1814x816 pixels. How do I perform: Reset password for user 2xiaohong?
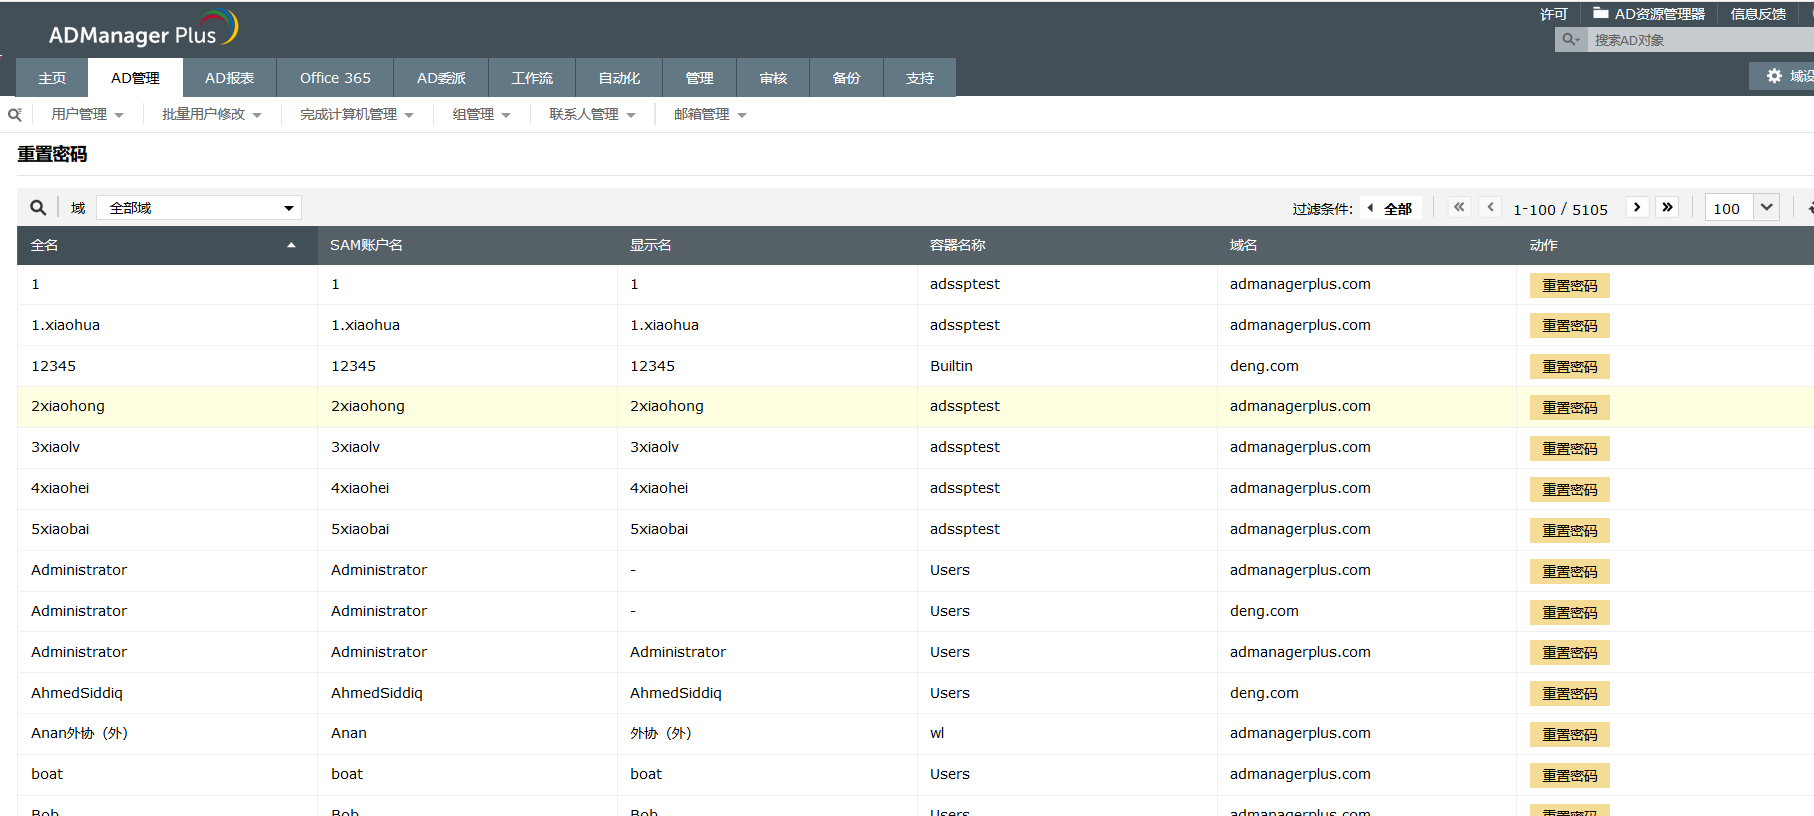click(x=1569, y=408)
